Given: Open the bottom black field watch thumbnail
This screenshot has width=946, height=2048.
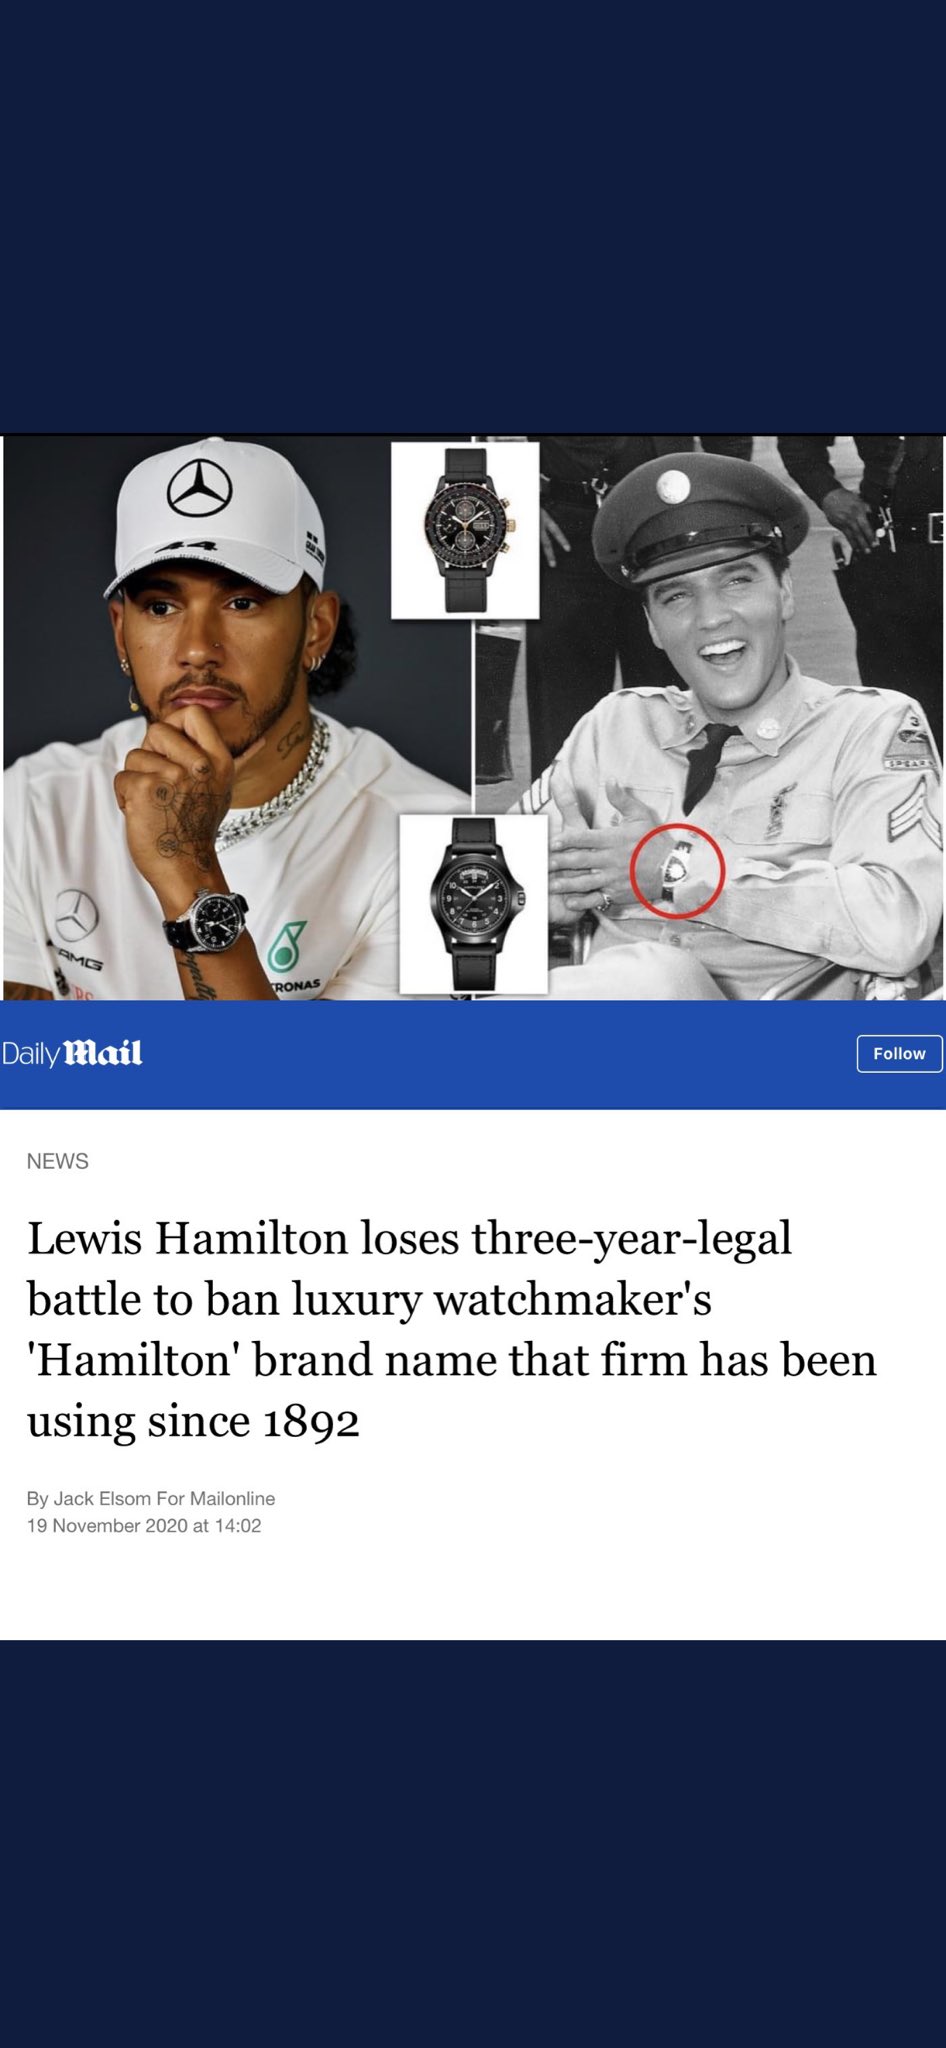Looking at the screenshot, I should pos(473,904).
